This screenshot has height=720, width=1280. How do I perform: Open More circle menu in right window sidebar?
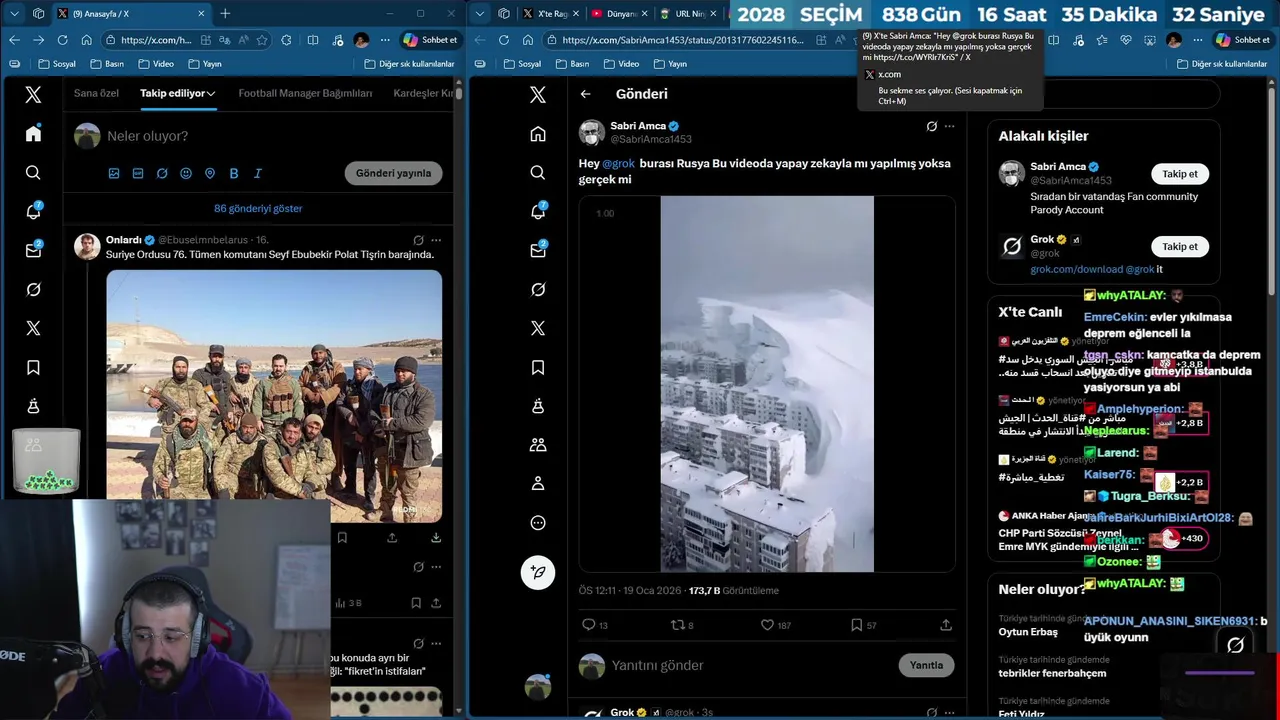point(538,523)
